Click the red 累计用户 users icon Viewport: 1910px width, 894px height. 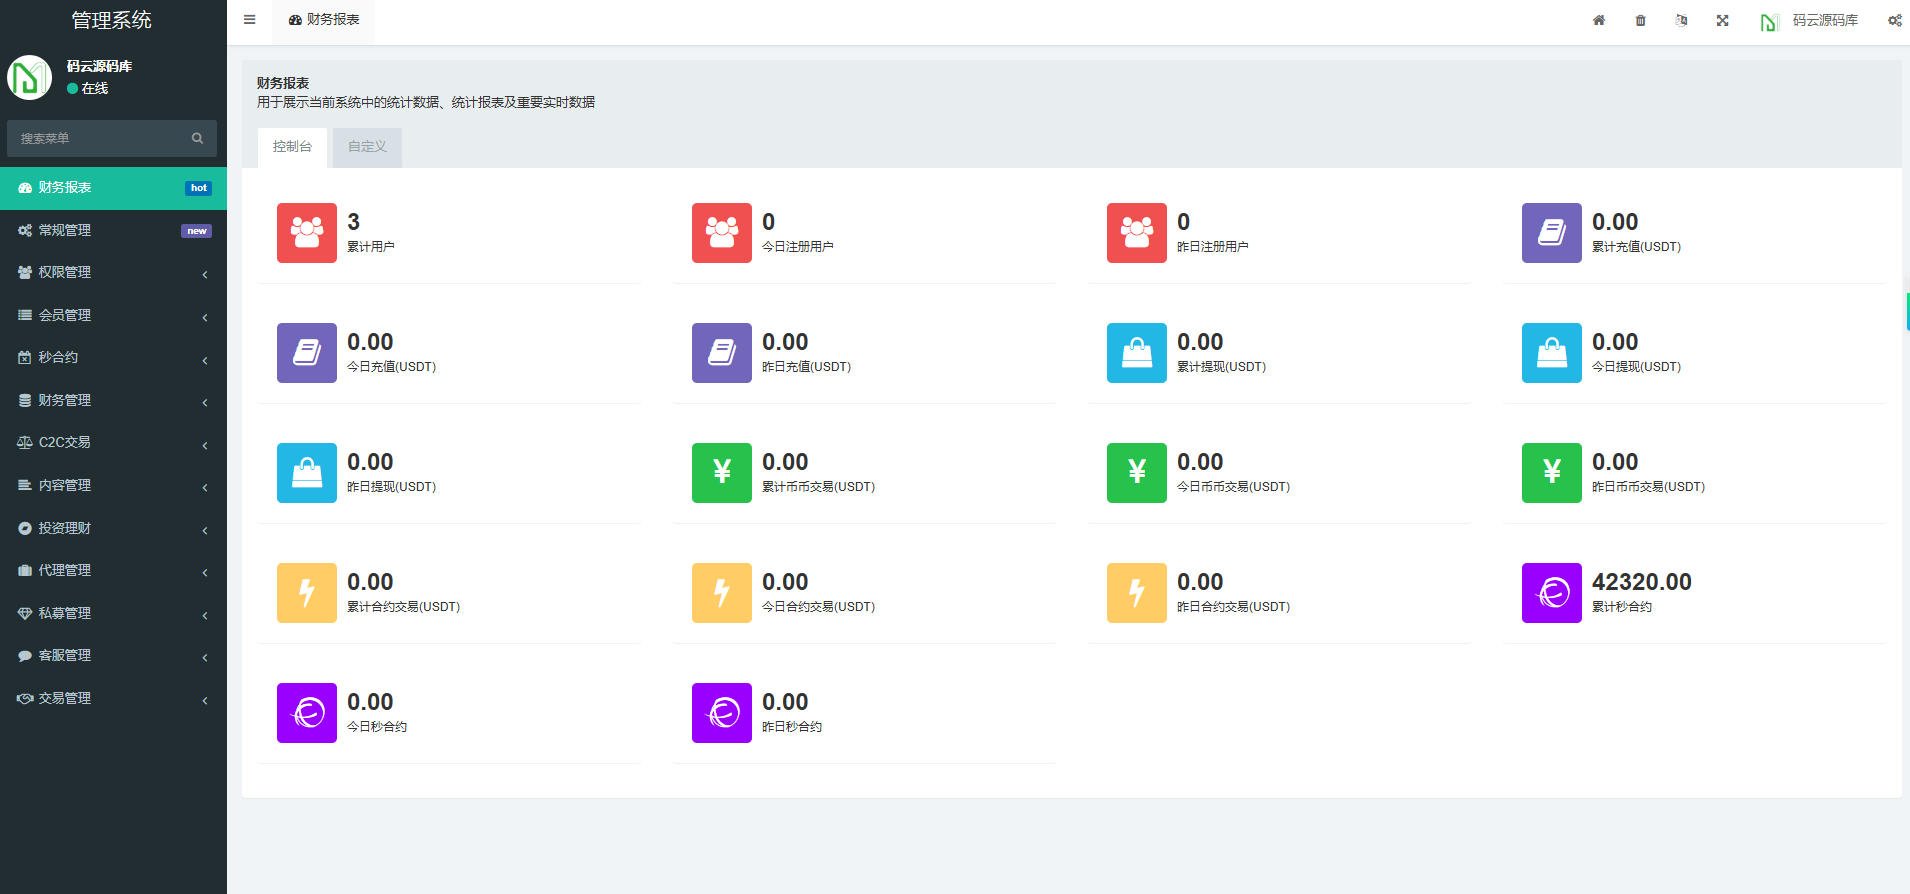pyautogui.click(x=307, y=233)
